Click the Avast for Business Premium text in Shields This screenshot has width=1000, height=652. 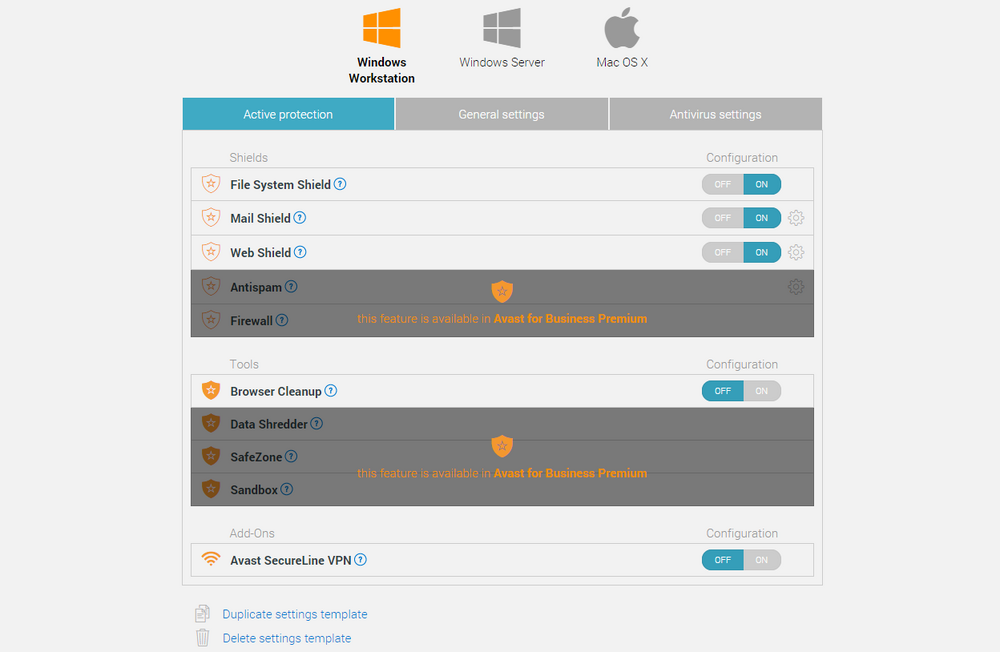pos(570,319)
